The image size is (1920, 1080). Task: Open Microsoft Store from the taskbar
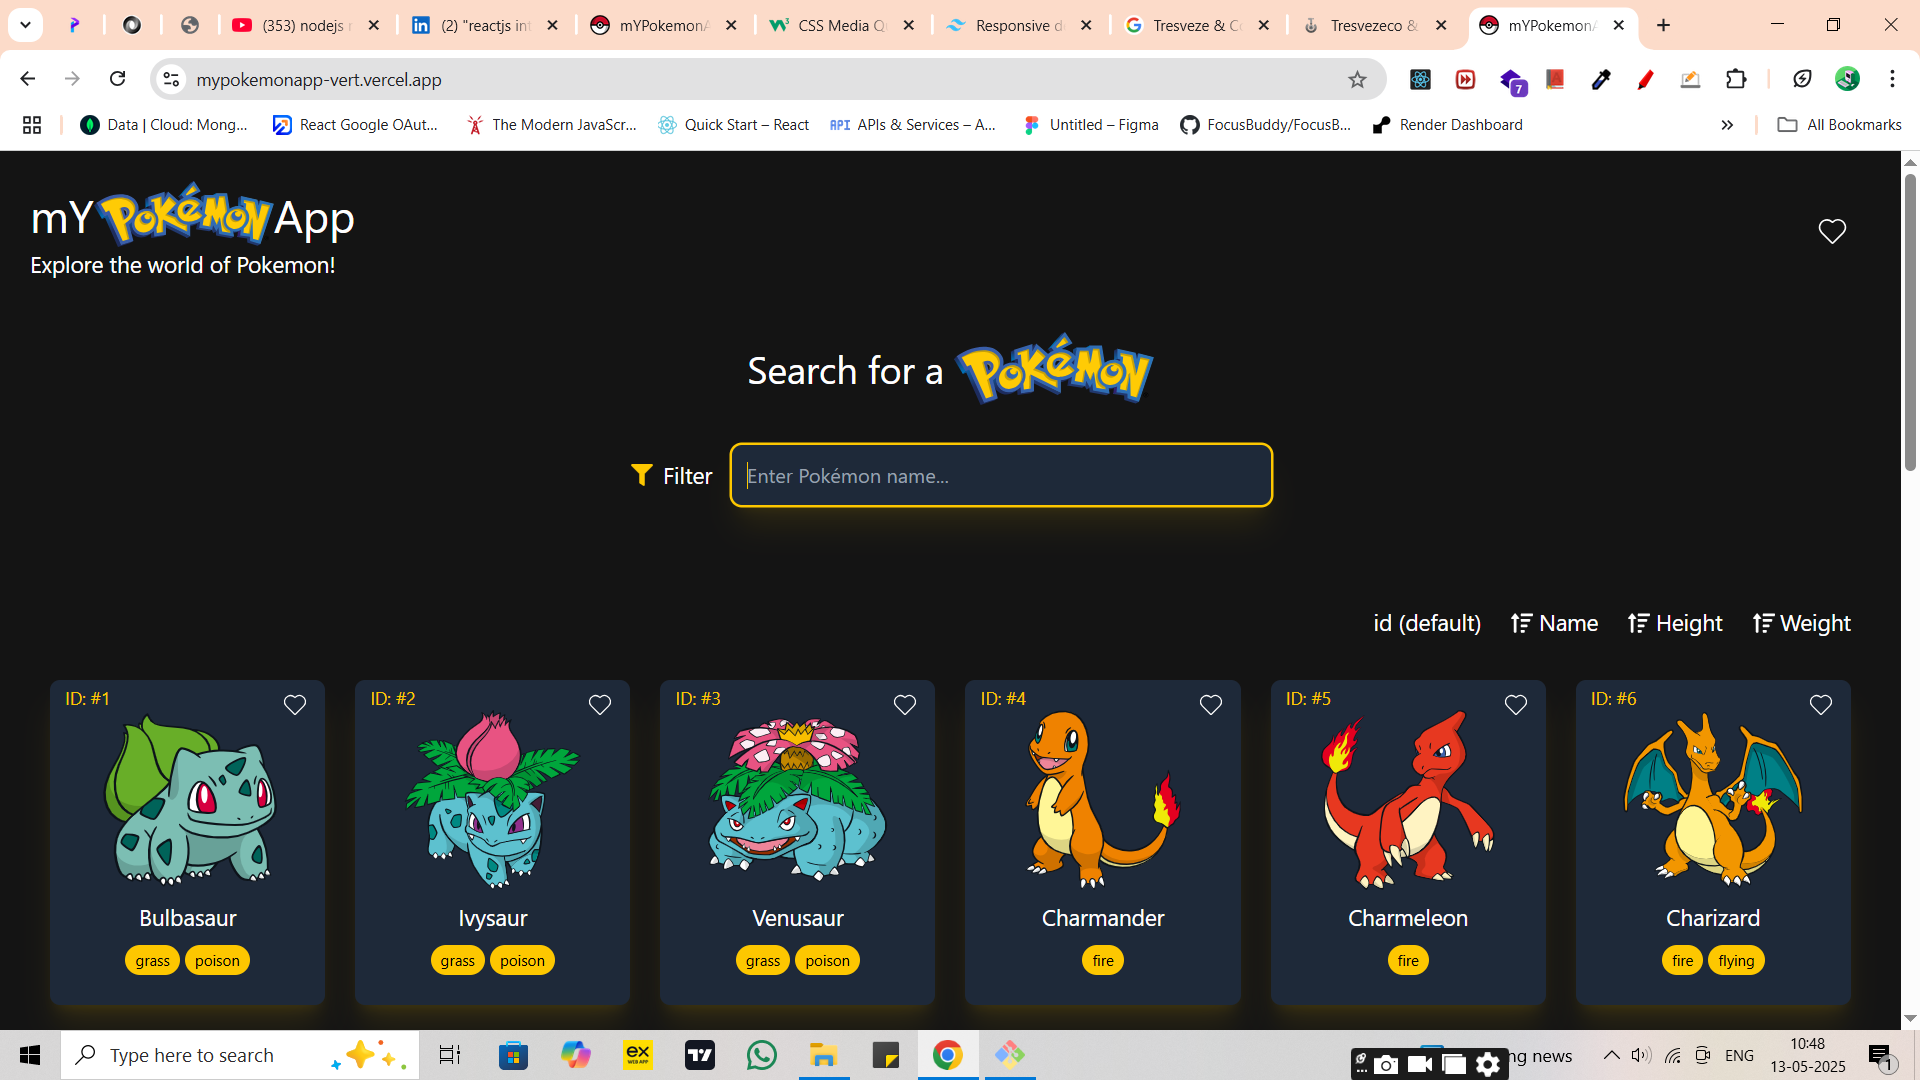click(513, 1055)
